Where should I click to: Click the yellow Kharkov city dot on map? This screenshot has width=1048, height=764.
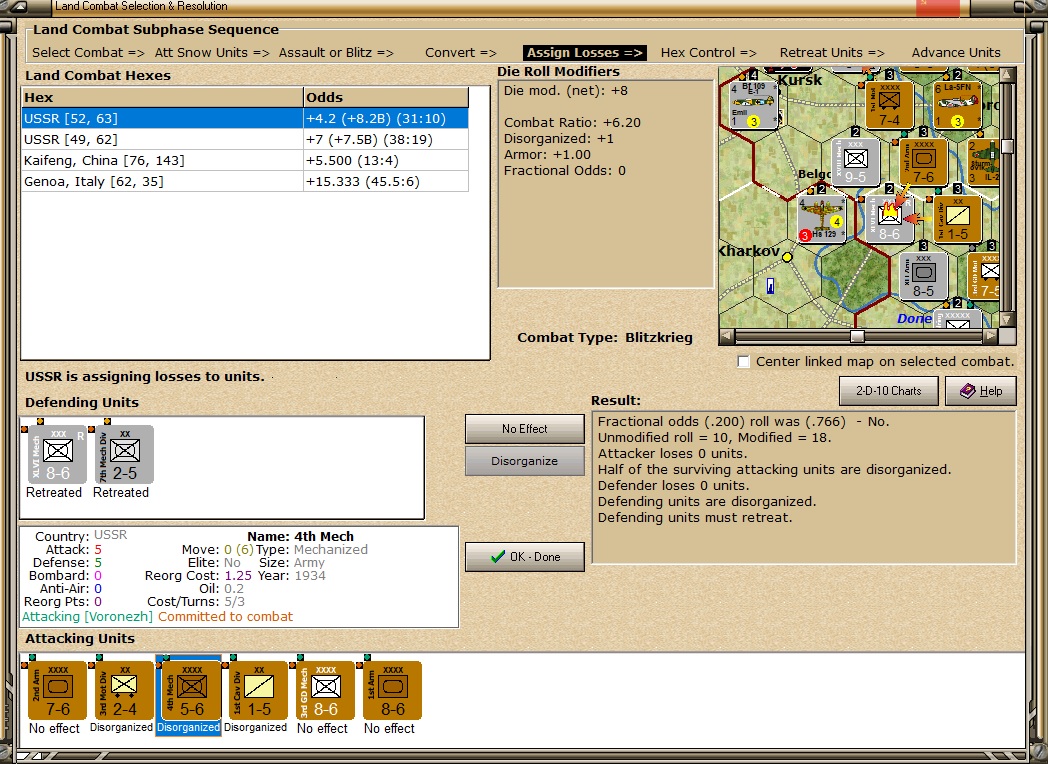coord(787,257)
